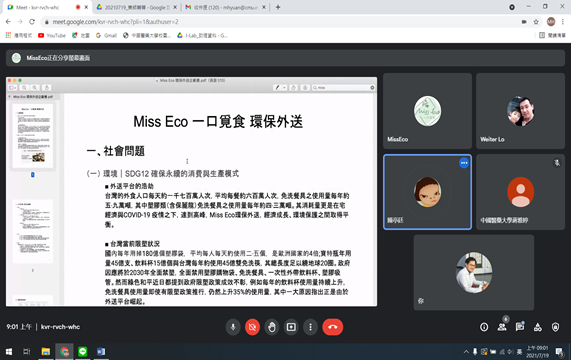This screenshot has height=360, width=571.
Task: Open the I-Lab Google Drive bookmark
Action: coord(202,35)
